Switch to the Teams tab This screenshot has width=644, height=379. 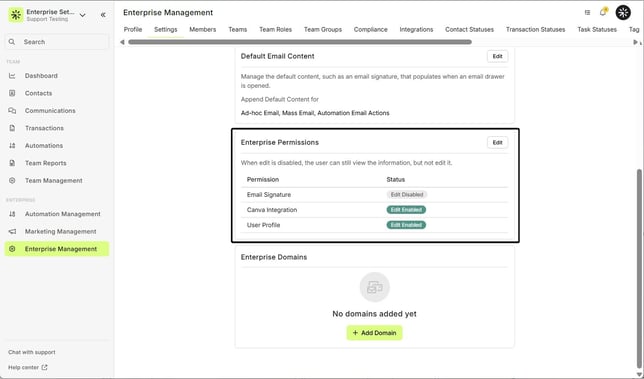click(x=238, y=30)
